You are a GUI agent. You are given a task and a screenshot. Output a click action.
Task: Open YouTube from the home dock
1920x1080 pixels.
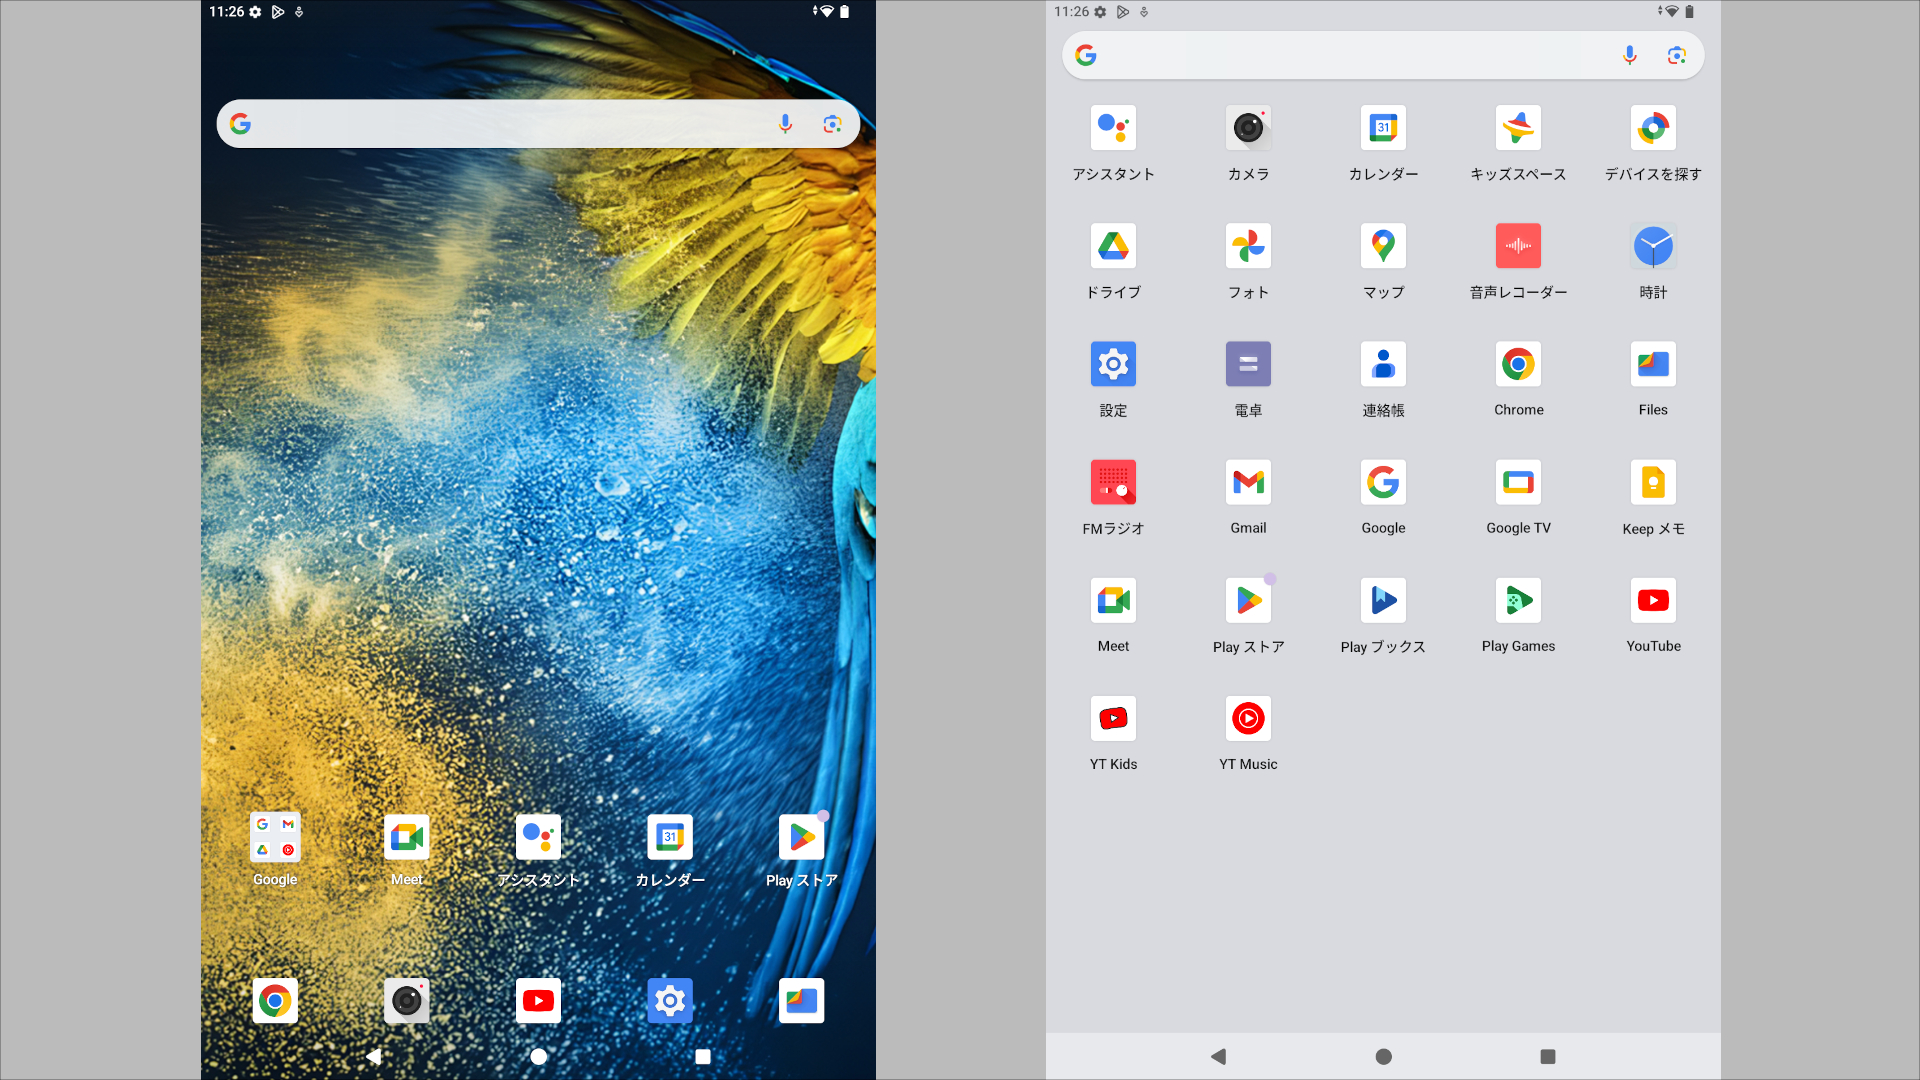(x=538, y=1001)
